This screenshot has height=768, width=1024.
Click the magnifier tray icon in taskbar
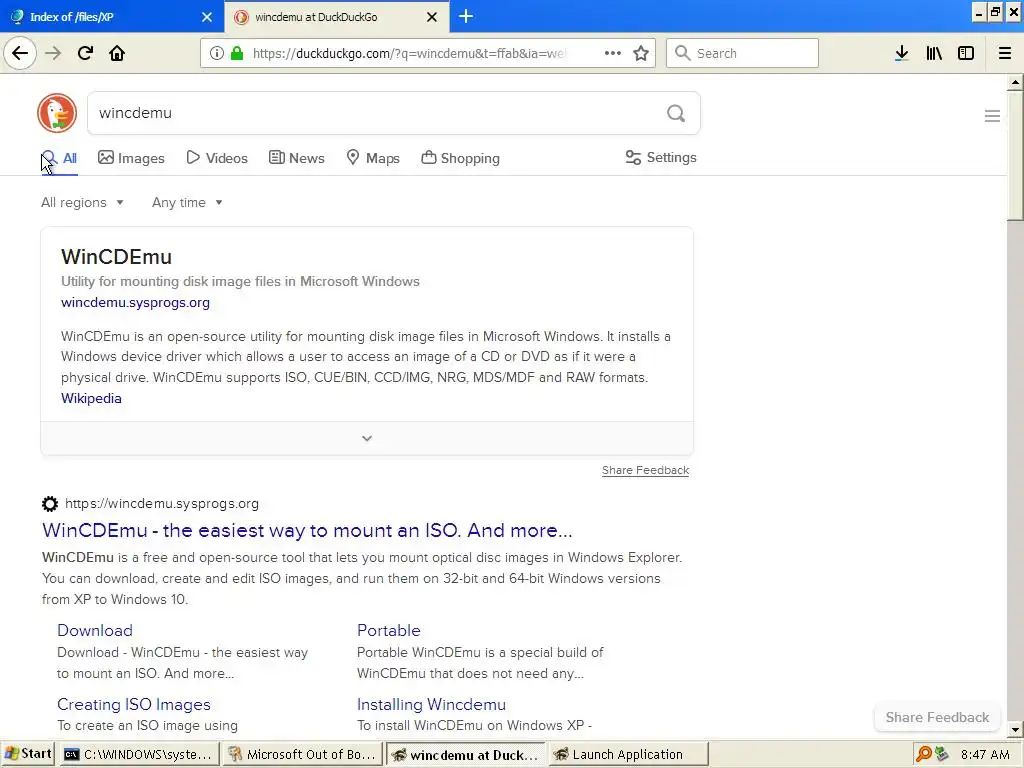pos(923,754)
